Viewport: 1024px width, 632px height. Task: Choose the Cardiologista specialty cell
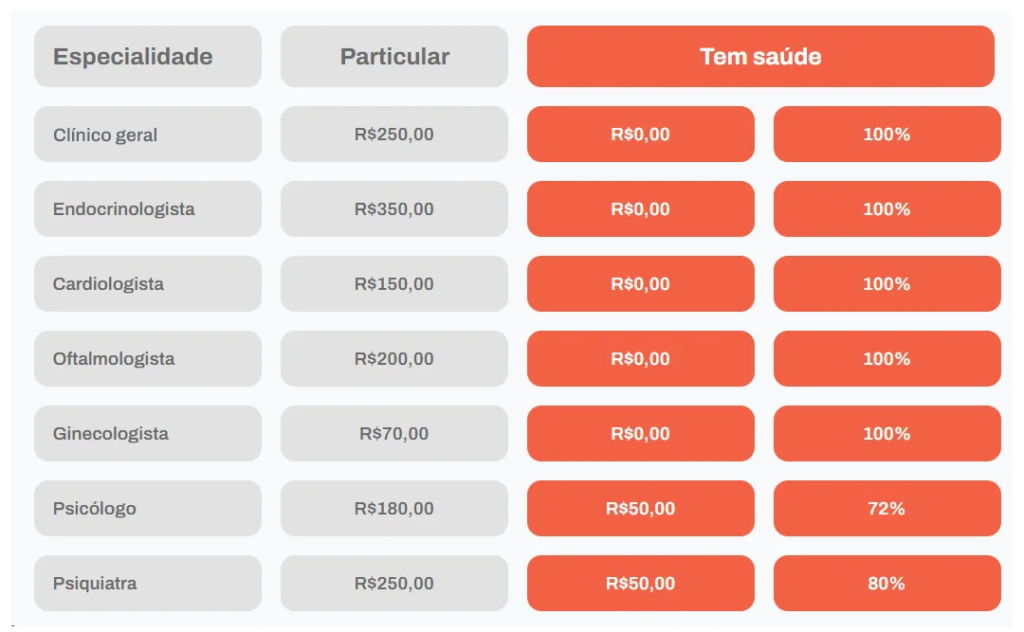pos(147,284)
